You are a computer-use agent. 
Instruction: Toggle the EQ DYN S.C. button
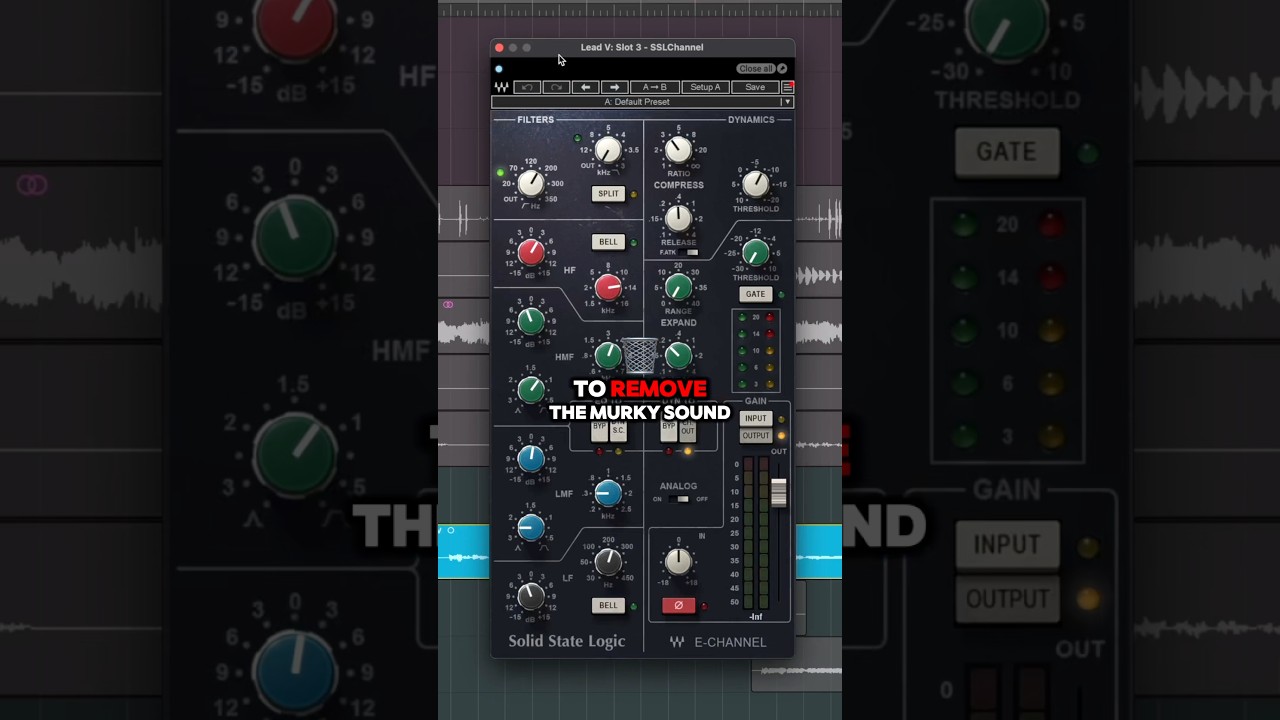(x=618, y=430)
